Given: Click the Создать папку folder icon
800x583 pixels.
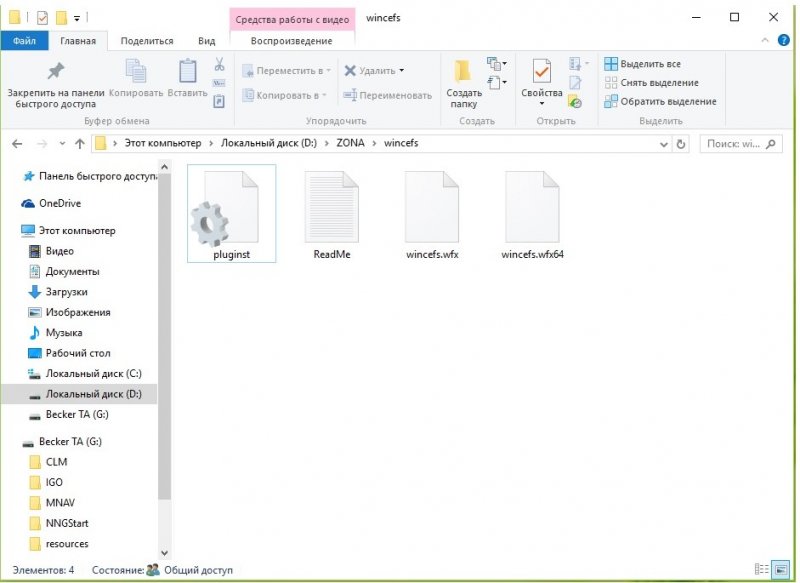Looking at the screenshot, I should tap(463, 72).
